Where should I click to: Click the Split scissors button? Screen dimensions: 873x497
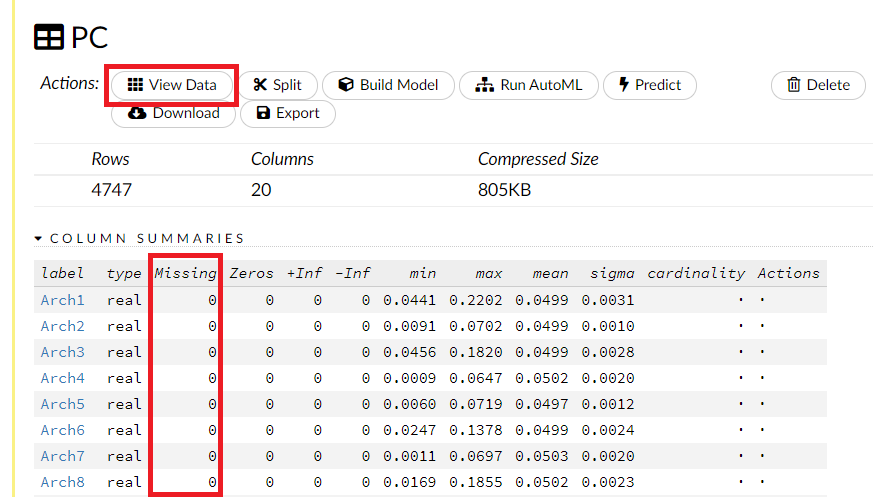pyautogui.click(x=277, y=85)
